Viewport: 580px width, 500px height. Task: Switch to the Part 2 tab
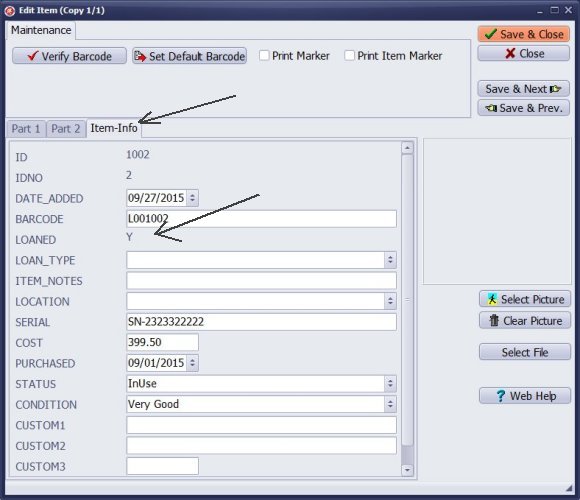click(x=65, y=129)
